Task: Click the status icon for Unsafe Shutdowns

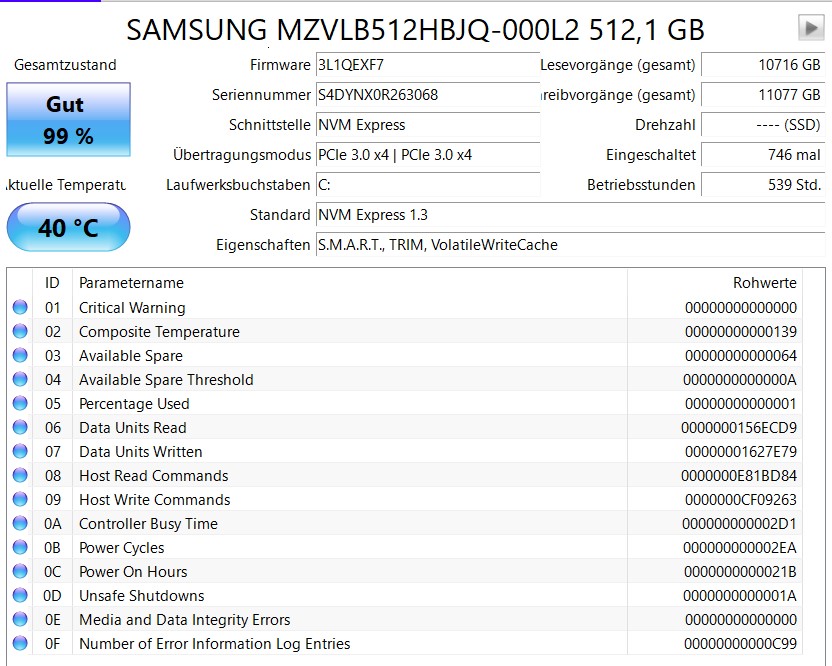Action: pos(20,595)
